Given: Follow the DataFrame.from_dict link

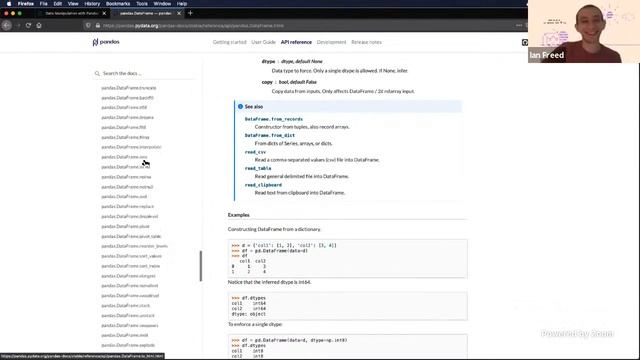Looking at the screenshot, I should pos(269,136).
